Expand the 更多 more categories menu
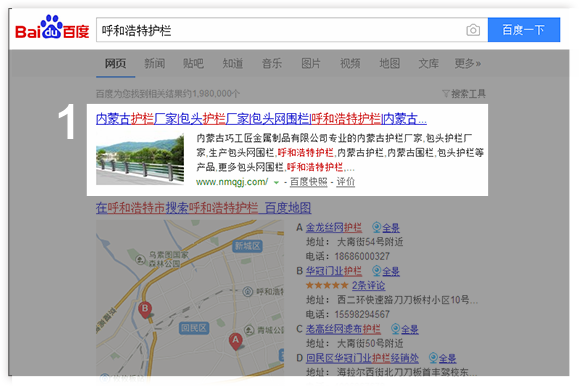The width and height of the screenshot is (579, 386). tap(467, 64)
